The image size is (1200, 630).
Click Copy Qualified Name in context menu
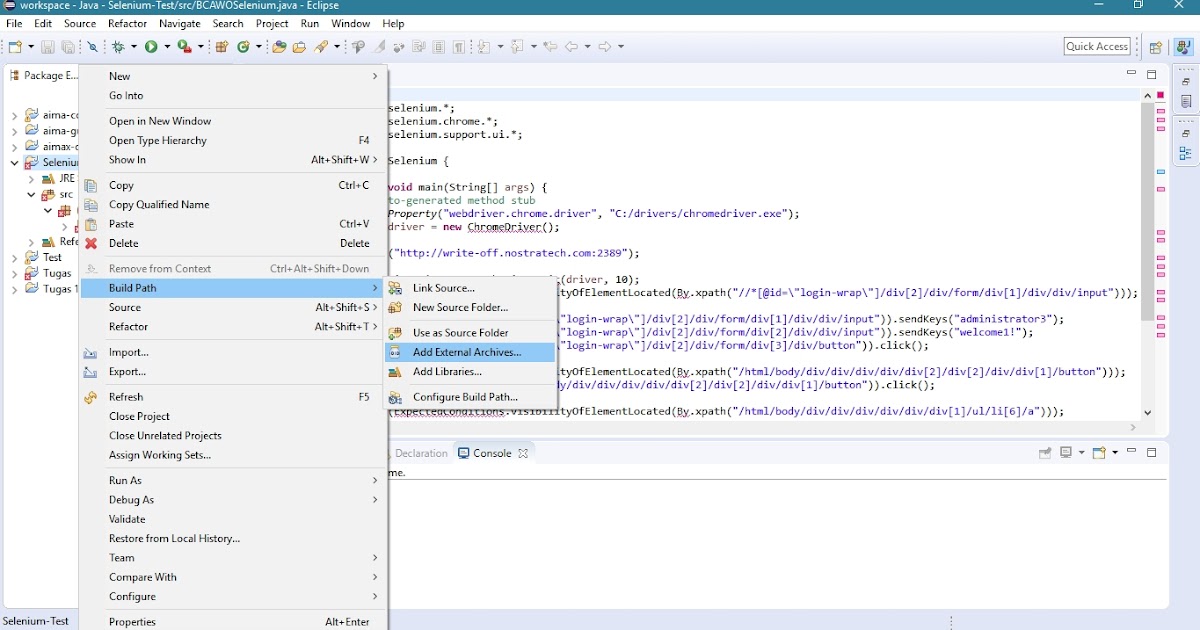click(232, 205)
